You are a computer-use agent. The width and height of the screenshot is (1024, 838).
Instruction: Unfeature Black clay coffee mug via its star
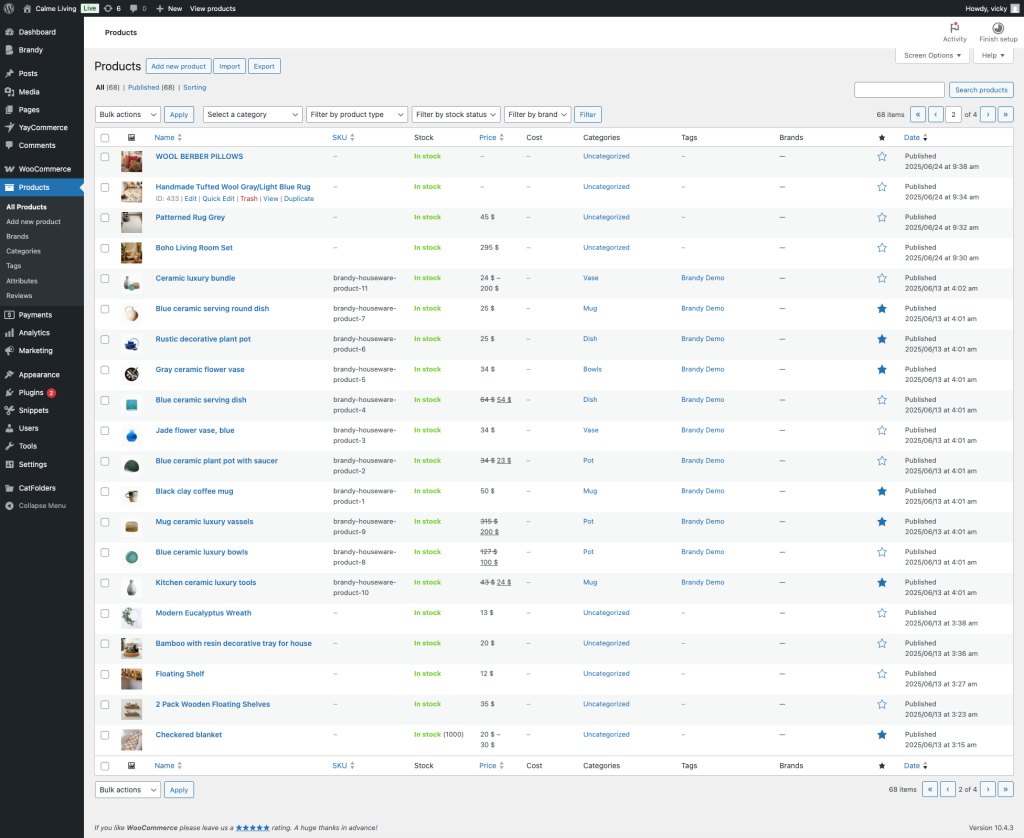(x=882, y=491)
